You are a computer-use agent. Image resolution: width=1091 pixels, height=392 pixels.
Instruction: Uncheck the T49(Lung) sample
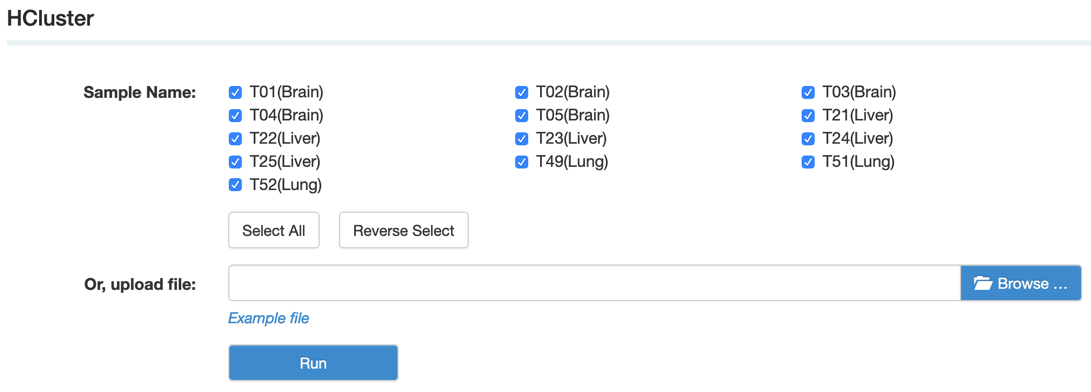pyautogui.click(x=521, y=162)
